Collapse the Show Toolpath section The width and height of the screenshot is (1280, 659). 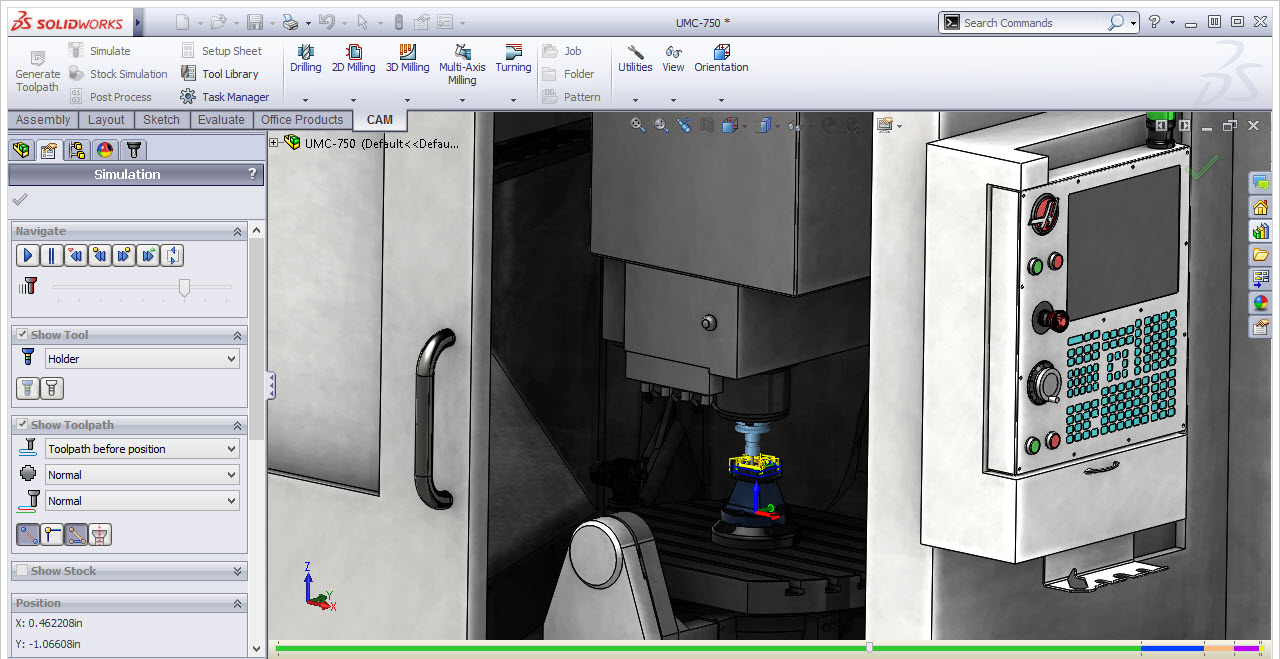pos(237,425)
